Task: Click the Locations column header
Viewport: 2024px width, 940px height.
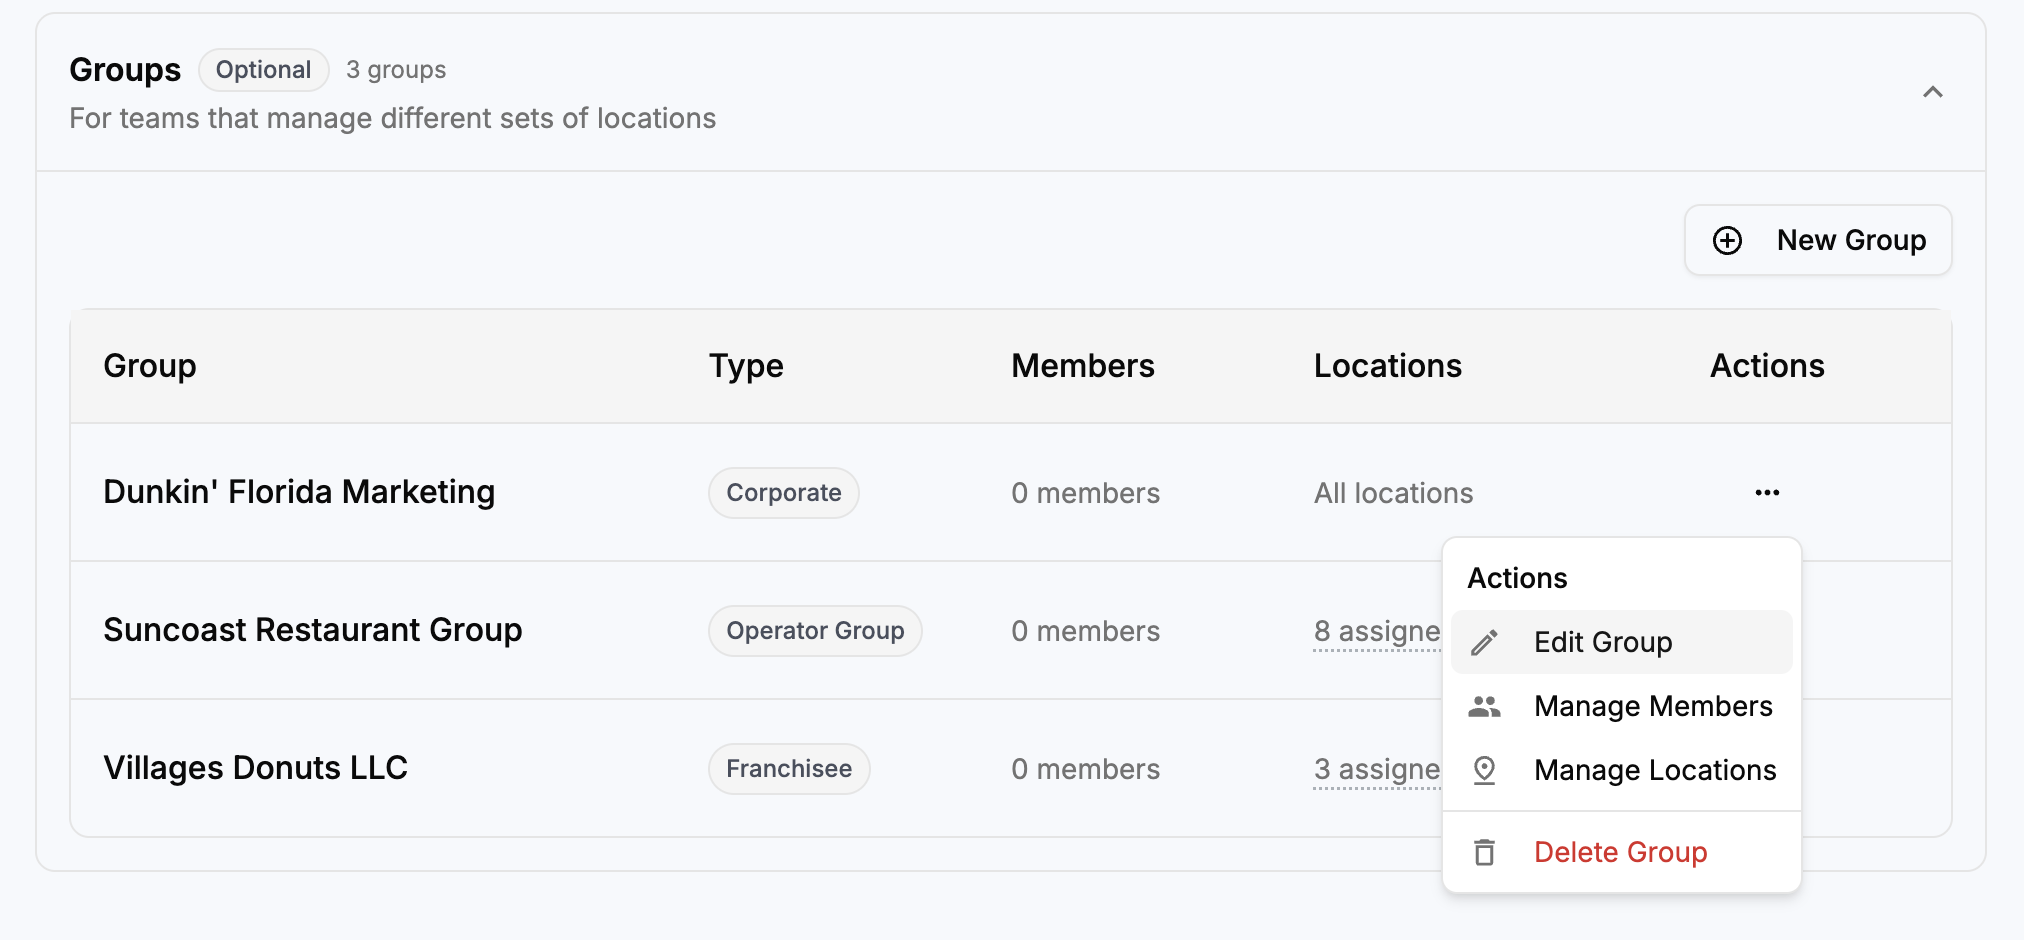Action: coord(1388,366)
